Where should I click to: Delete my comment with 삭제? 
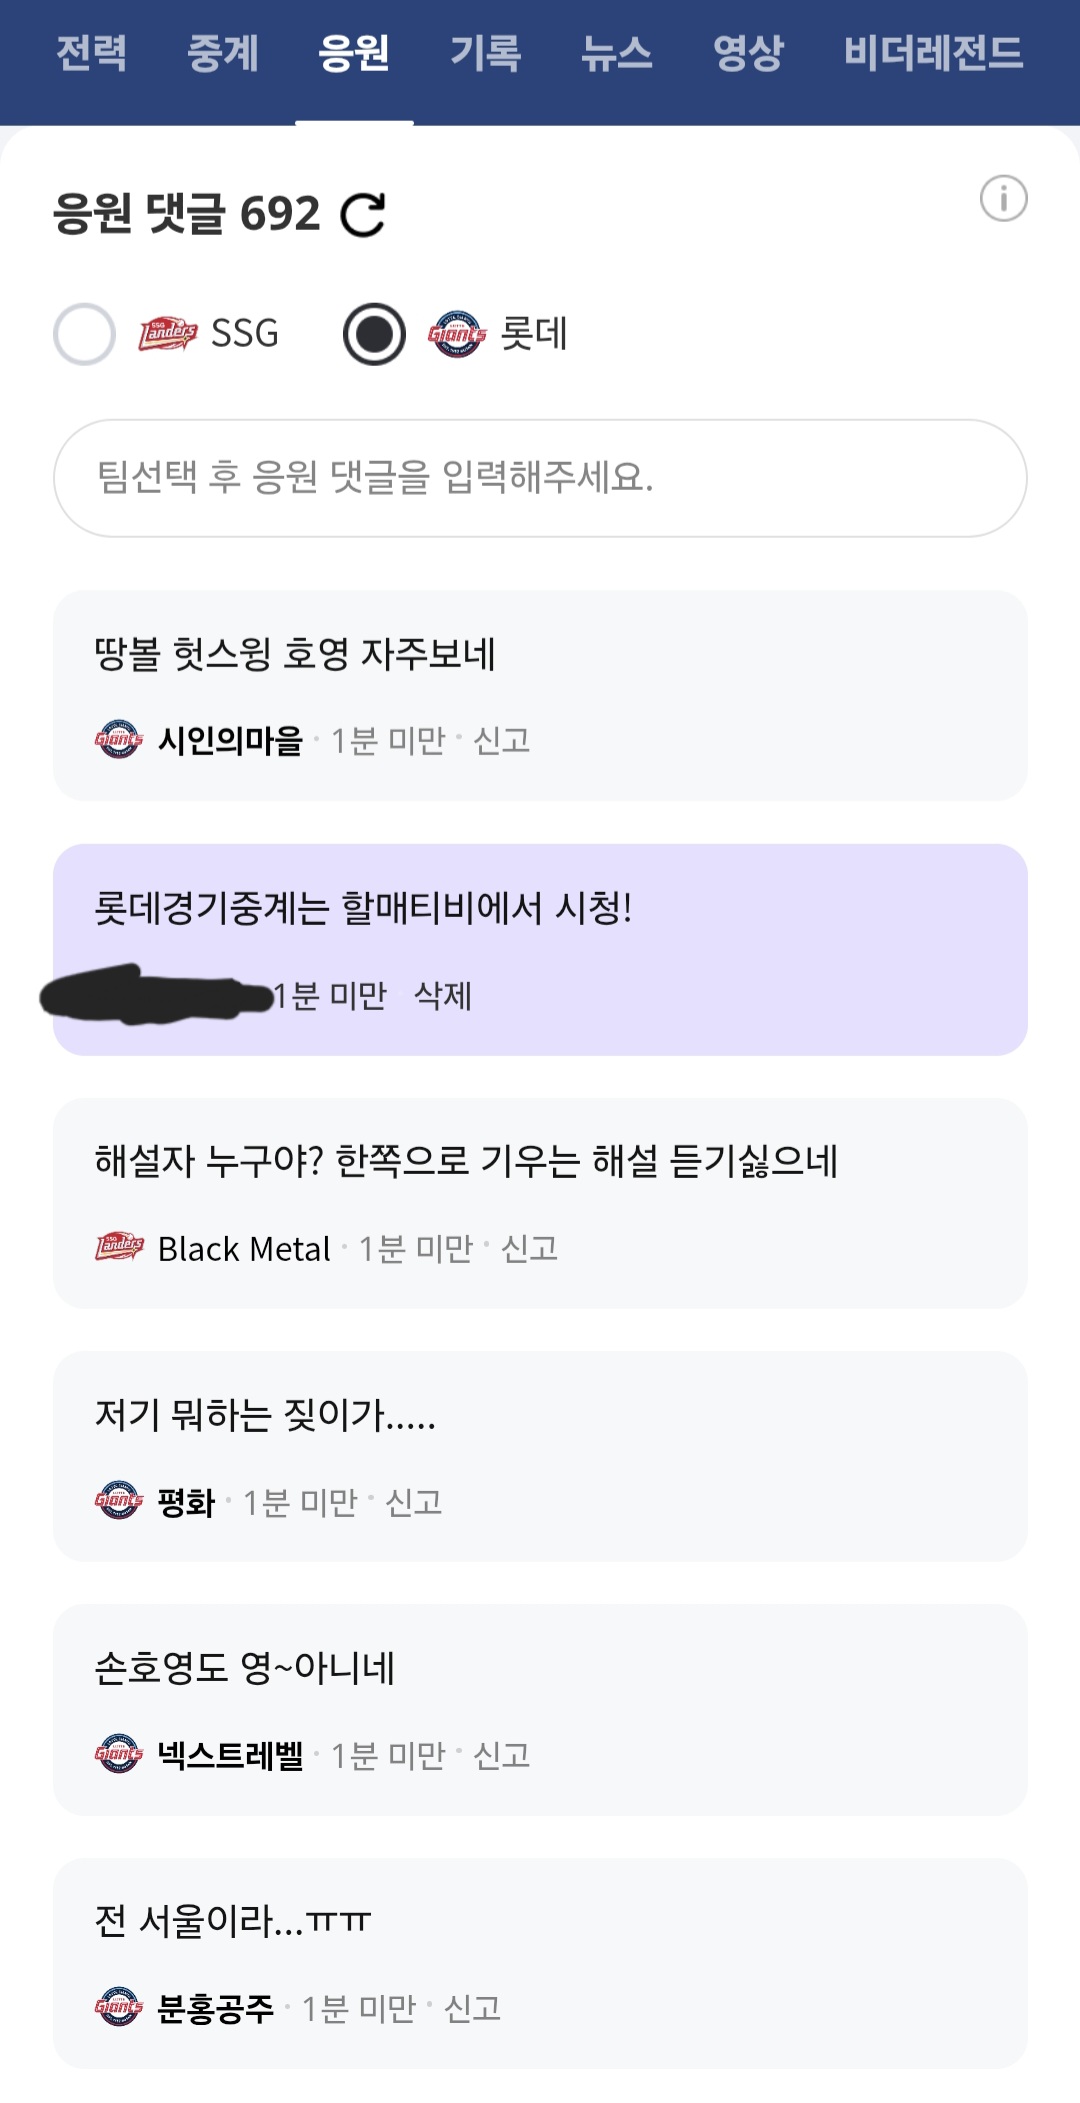click(443, 995)
